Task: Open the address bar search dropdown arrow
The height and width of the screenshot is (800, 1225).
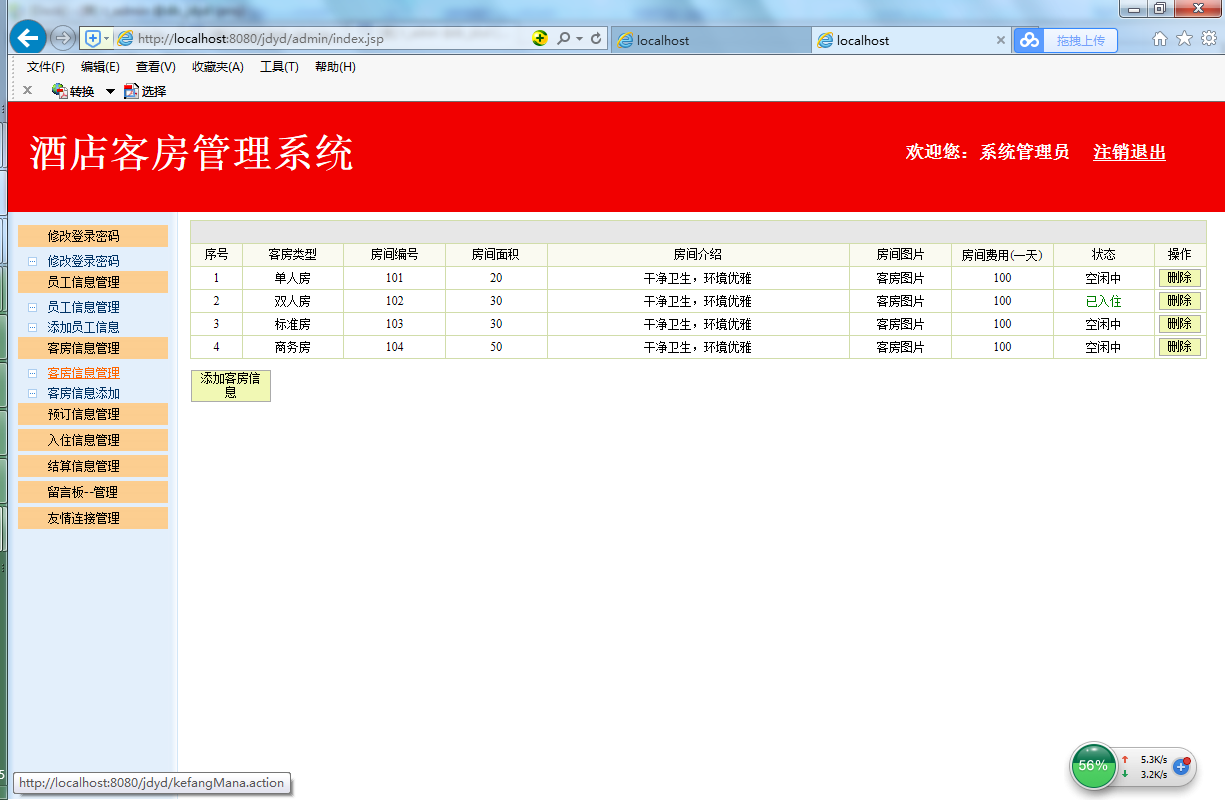Action: tap(579, 39)
